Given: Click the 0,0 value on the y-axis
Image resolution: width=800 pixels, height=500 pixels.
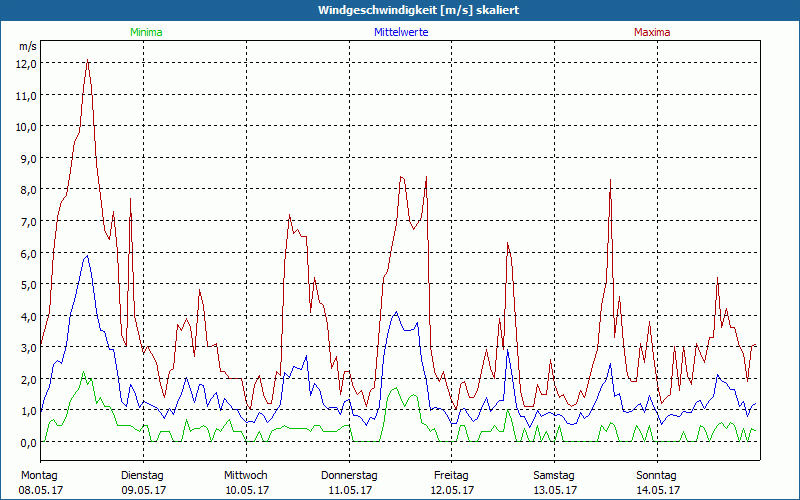Looking at the screenshot, I should pyautogui.click(x=27, y=443).
